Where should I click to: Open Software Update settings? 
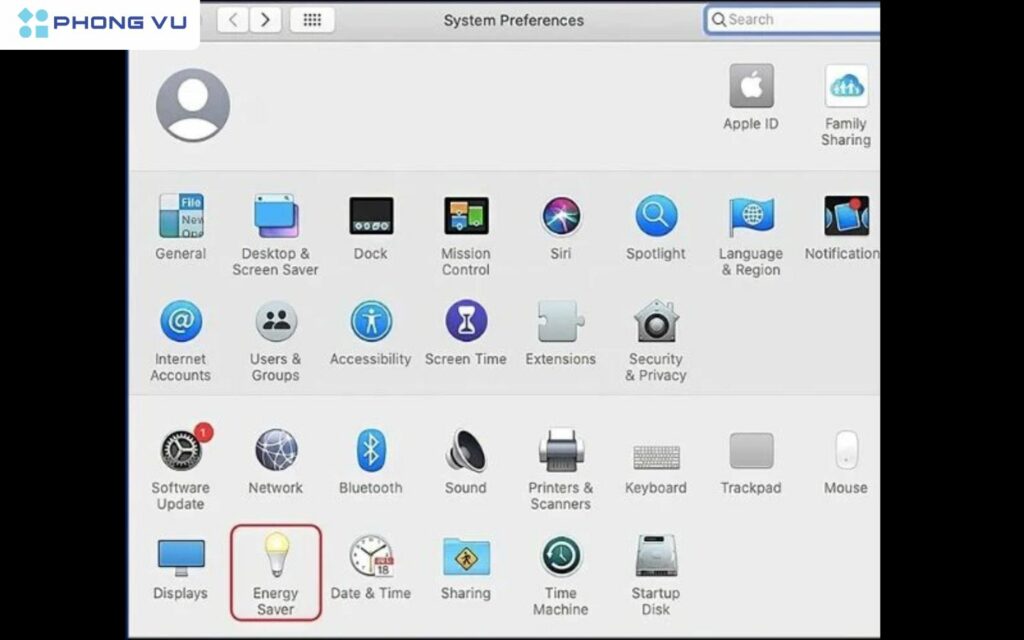tap(181, 451)
